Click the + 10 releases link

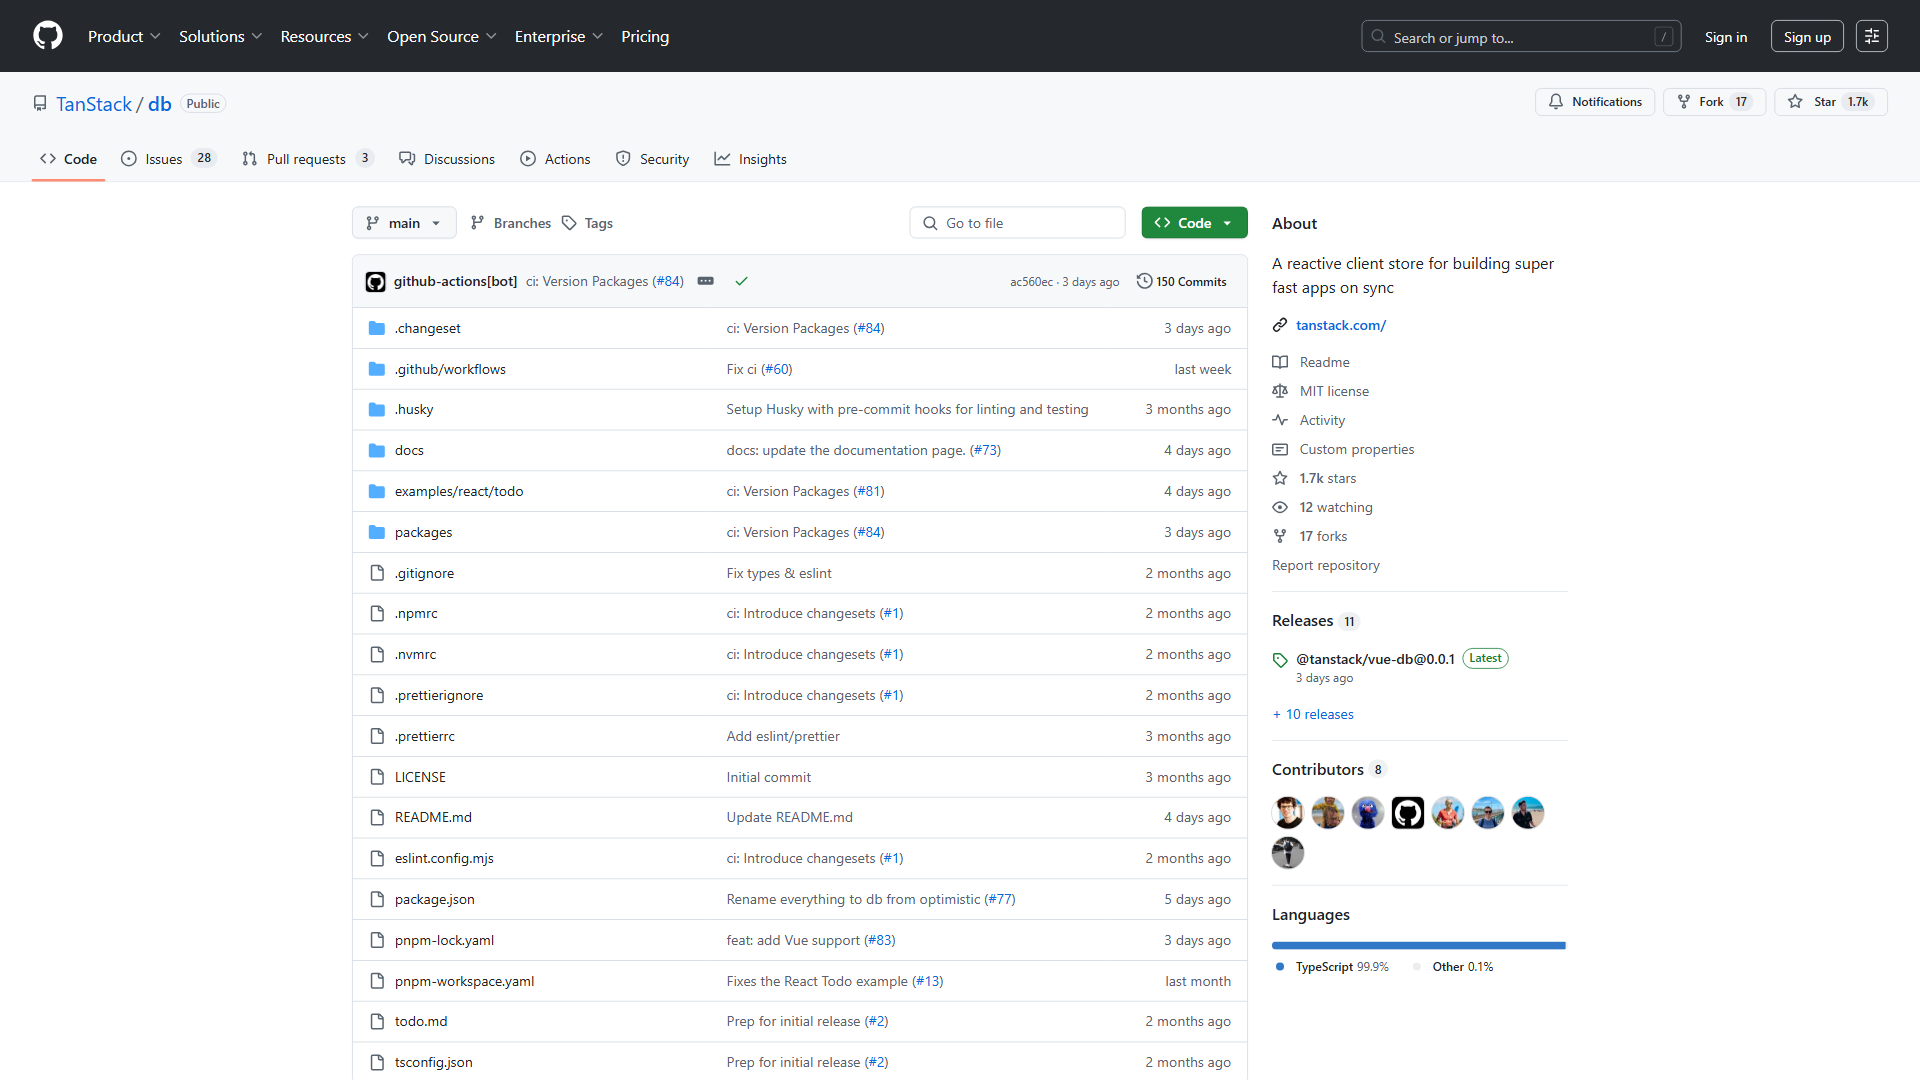[x=1313, y=714]
